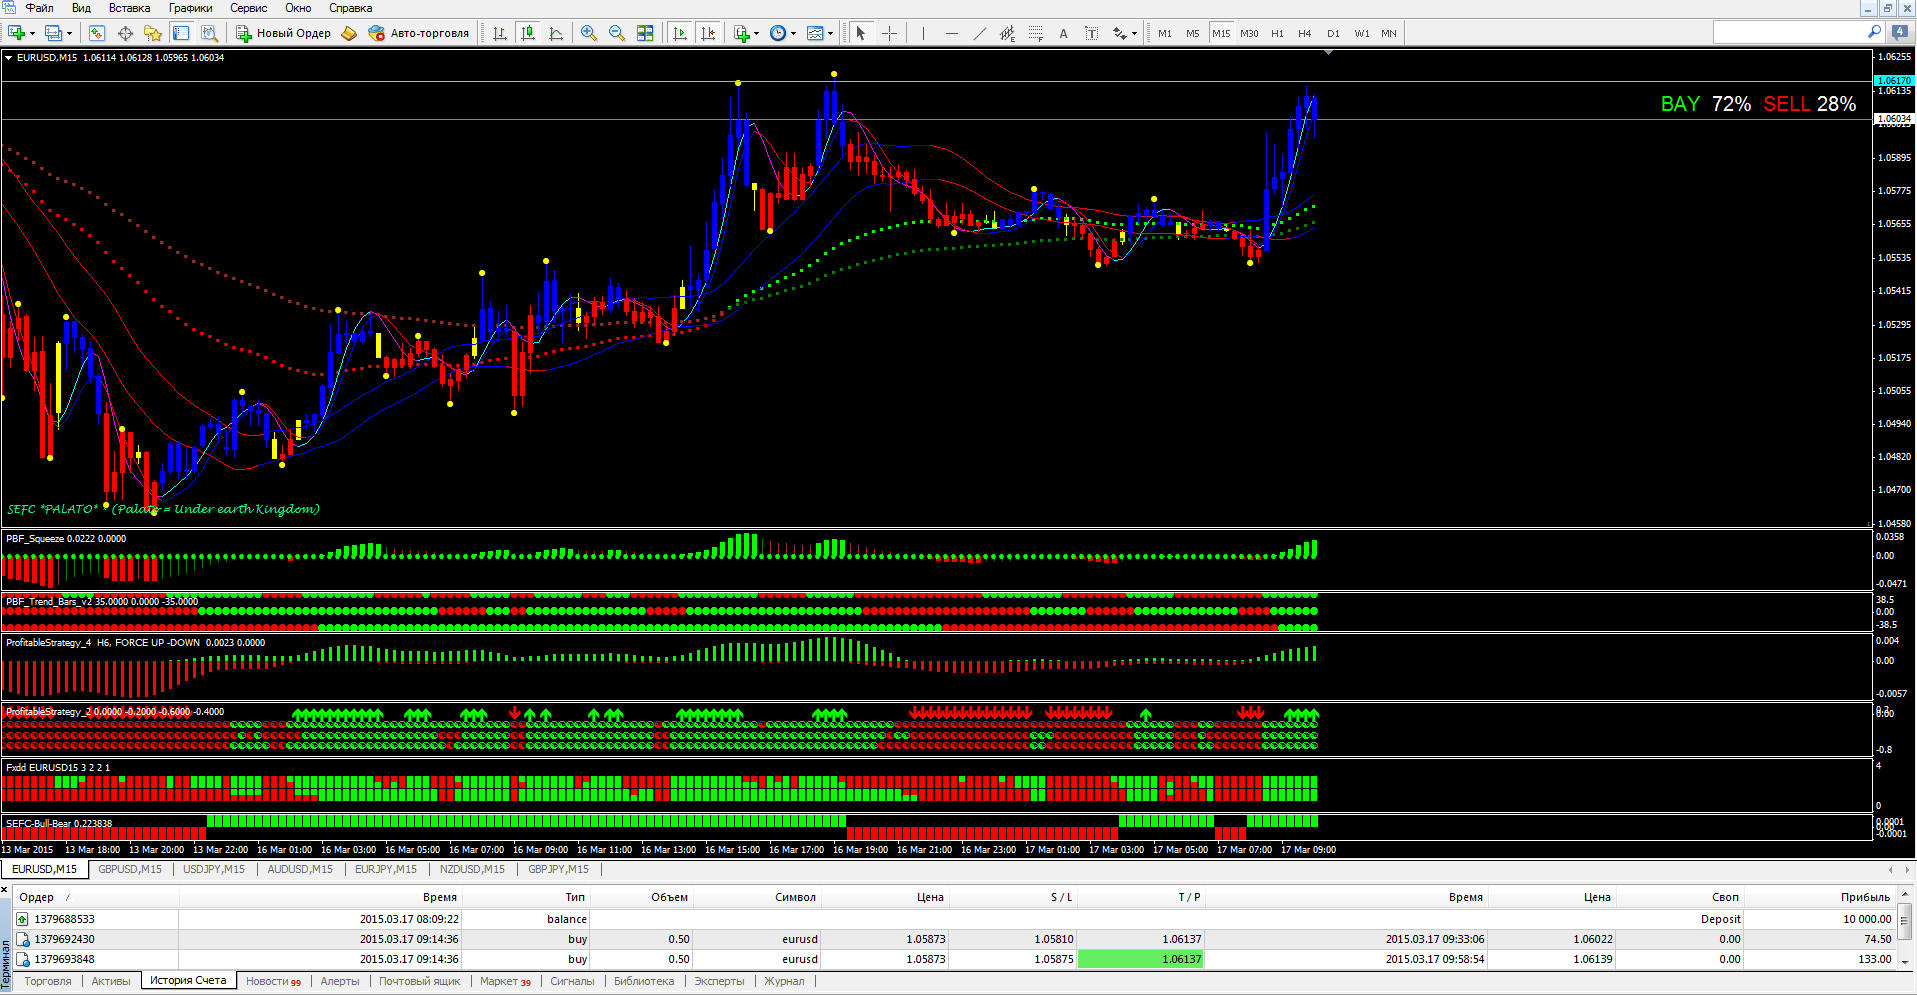Open the Data Window crosshair-circle icon
The width and height of the screenshot is (1917, 995).
point(125,33)
